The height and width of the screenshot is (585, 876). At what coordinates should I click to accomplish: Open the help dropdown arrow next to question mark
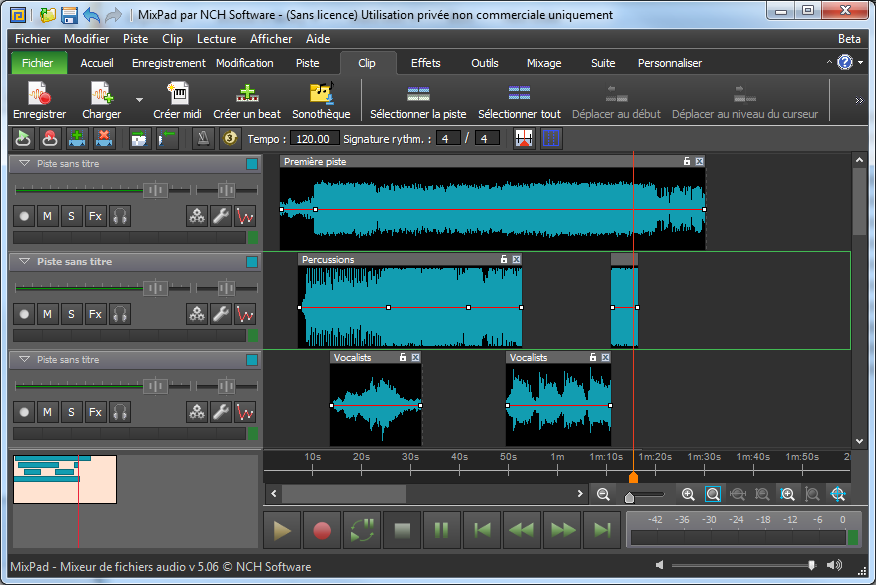(x=861, y=63)
